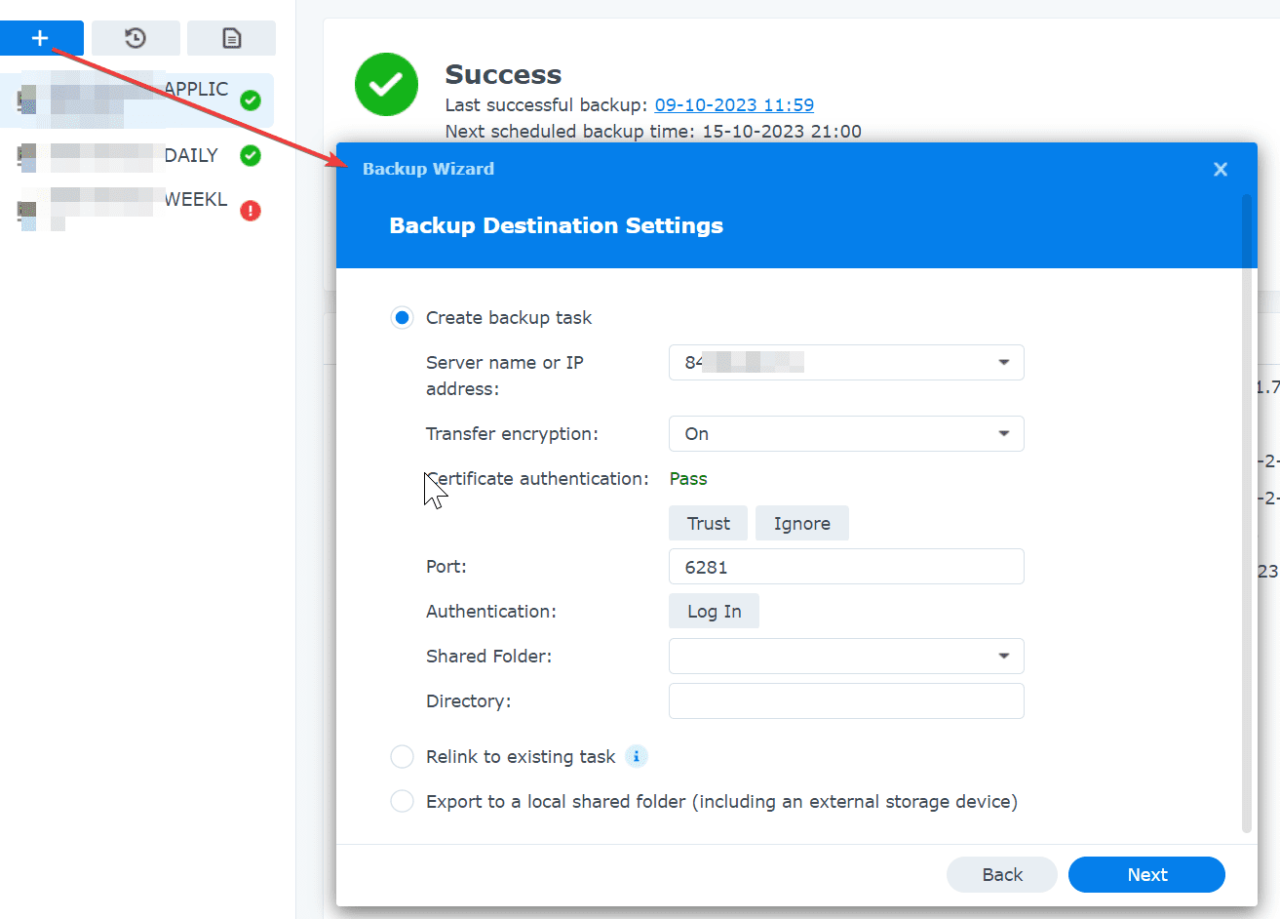Open the backup log document icon

[231, 38]
